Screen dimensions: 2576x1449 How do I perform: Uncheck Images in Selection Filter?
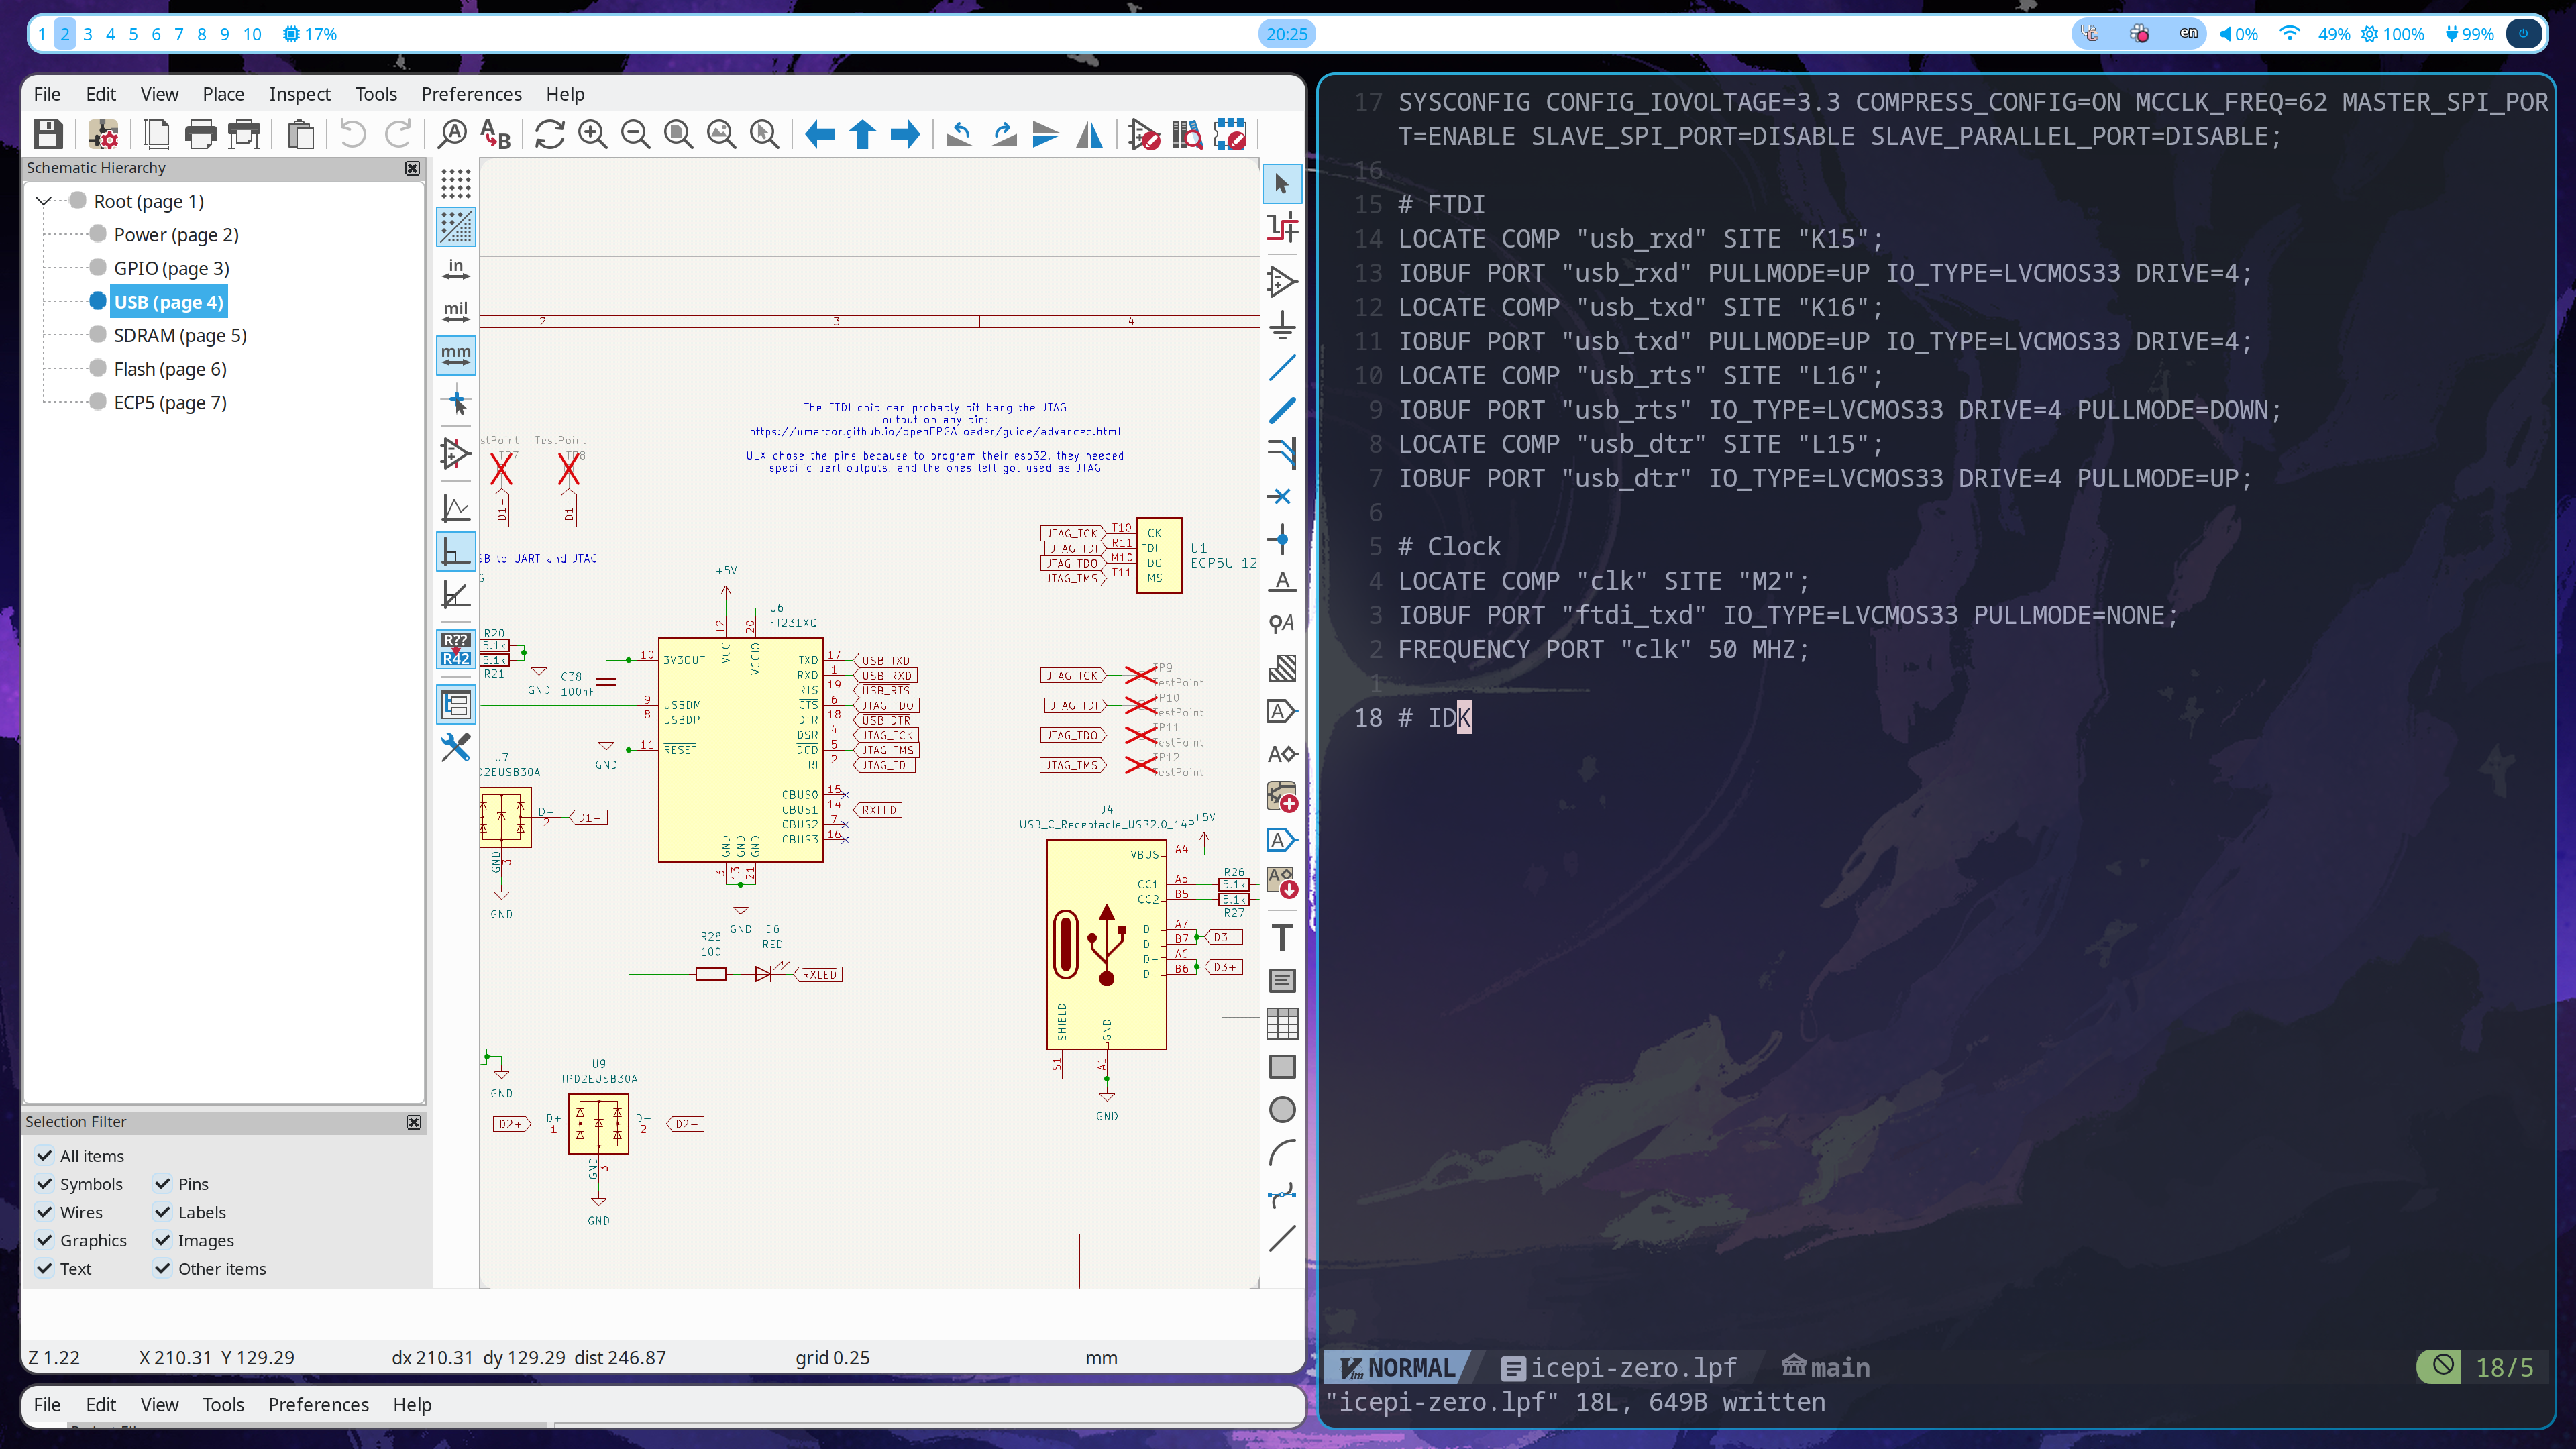(x=162, y=1240)
